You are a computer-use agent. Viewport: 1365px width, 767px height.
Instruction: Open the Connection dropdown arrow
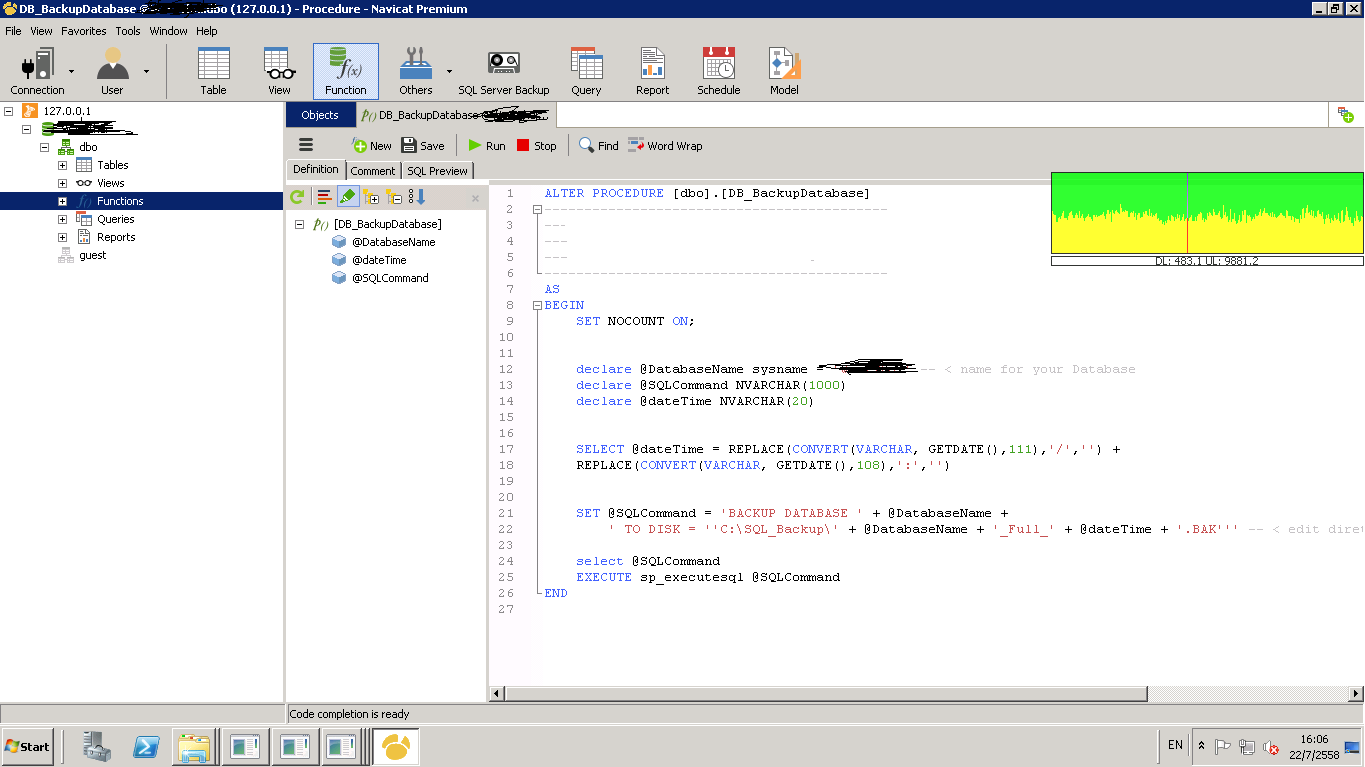[x=71, y=71]
